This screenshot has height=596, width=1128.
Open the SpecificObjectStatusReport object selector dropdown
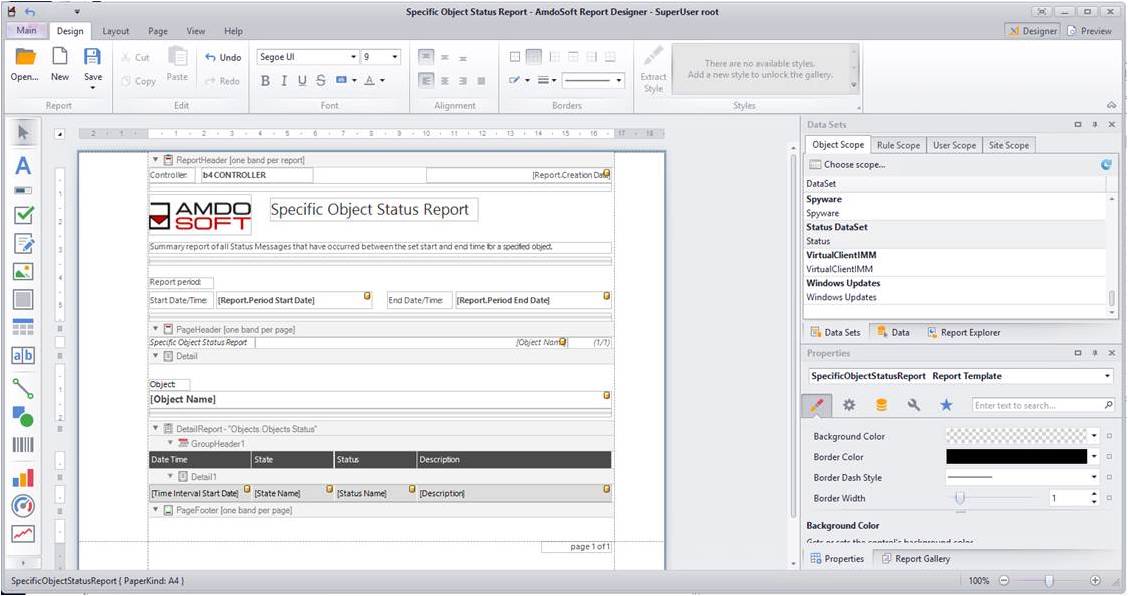[x=1107, y=376]
